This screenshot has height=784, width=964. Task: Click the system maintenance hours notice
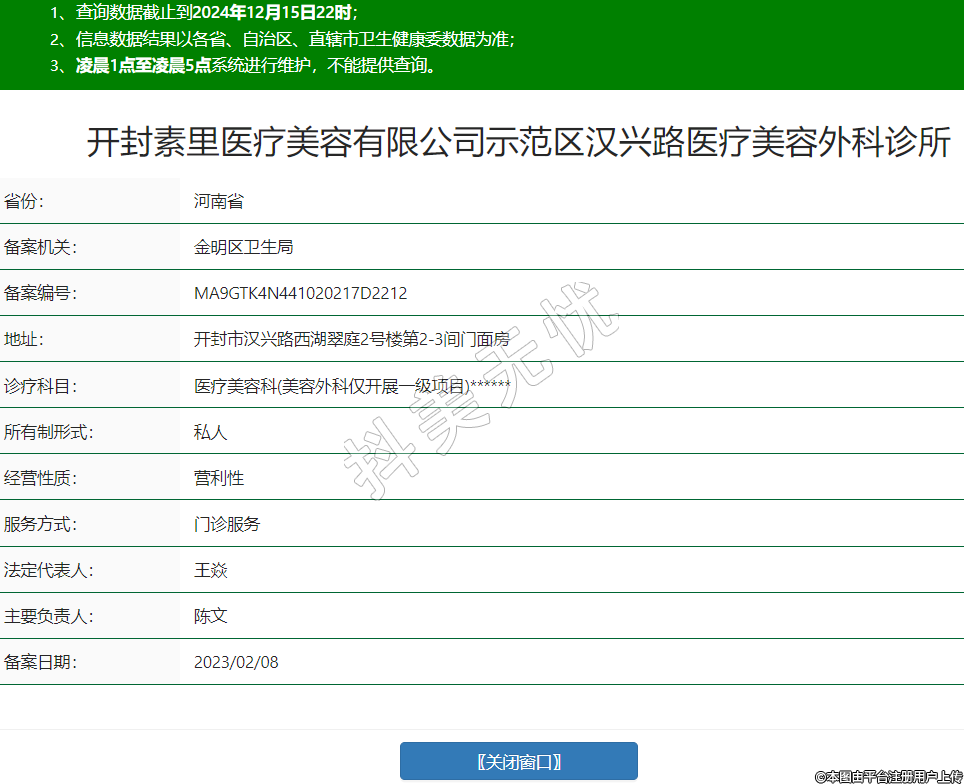click(246, 66)
